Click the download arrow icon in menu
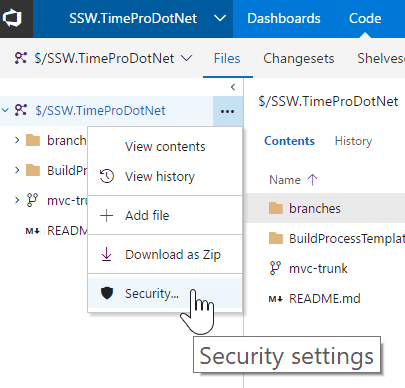This screenshot has width=405, height=388. (107, 254)
